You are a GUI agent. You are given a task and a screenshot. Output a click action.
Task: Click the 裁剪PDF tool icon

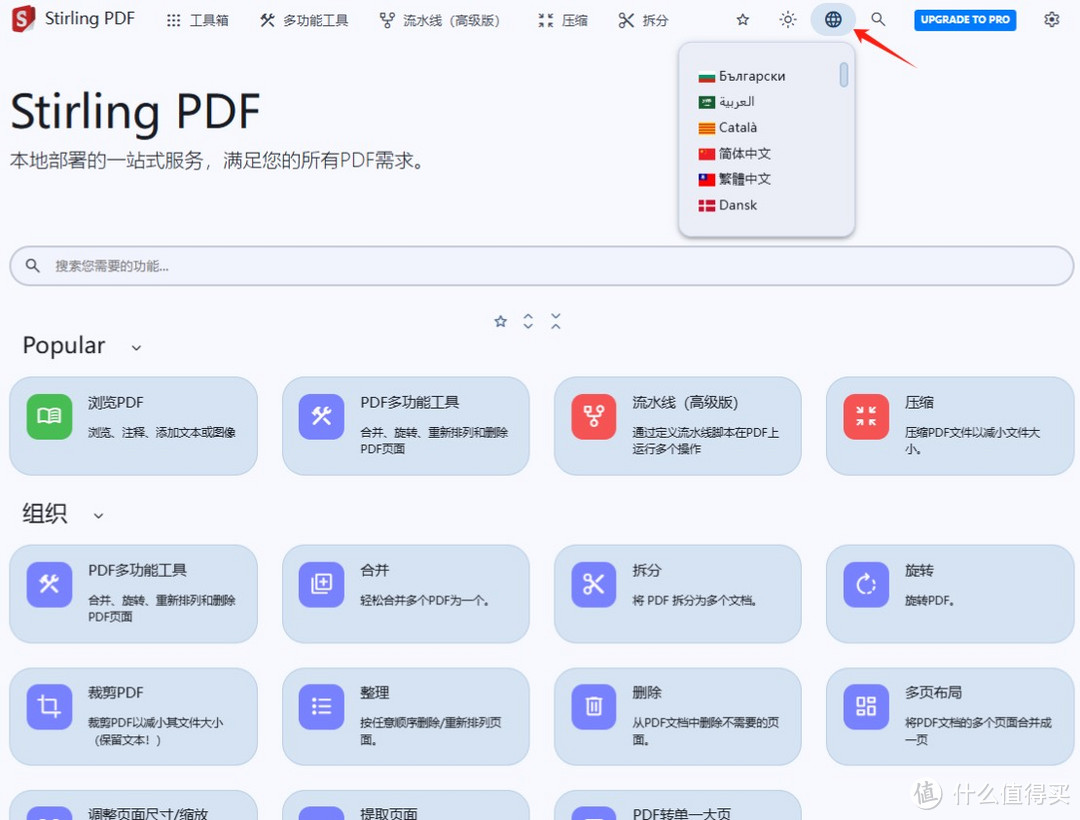[49, 707]
